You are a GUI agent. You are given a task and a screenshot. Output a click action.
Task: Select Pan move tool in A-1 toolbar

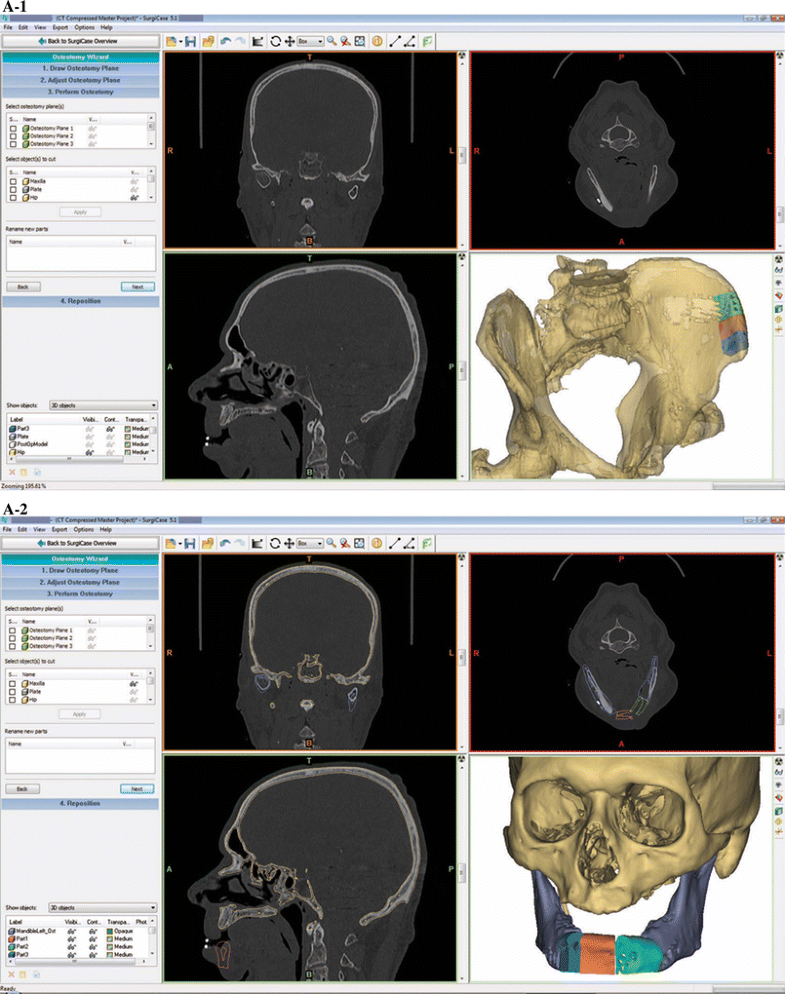(289, 42)
